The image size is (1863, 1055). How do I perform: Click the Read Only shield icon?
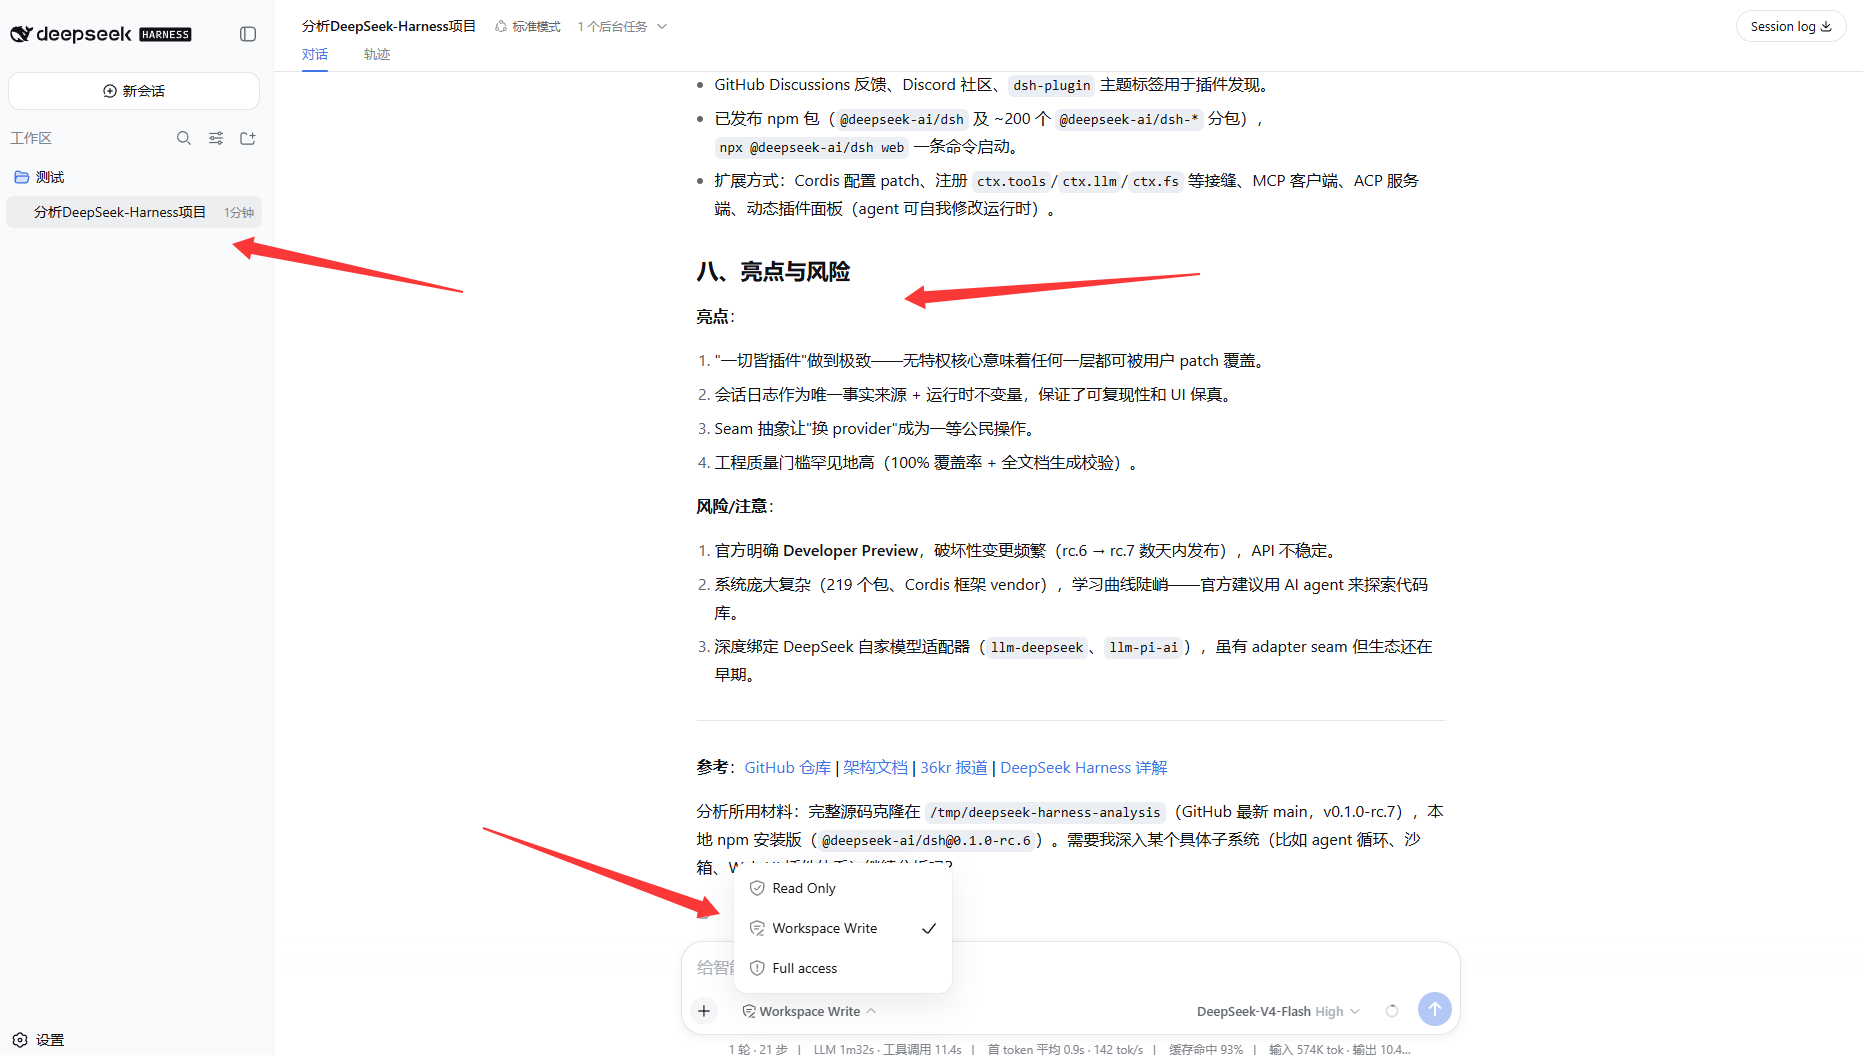pos(757,888)
